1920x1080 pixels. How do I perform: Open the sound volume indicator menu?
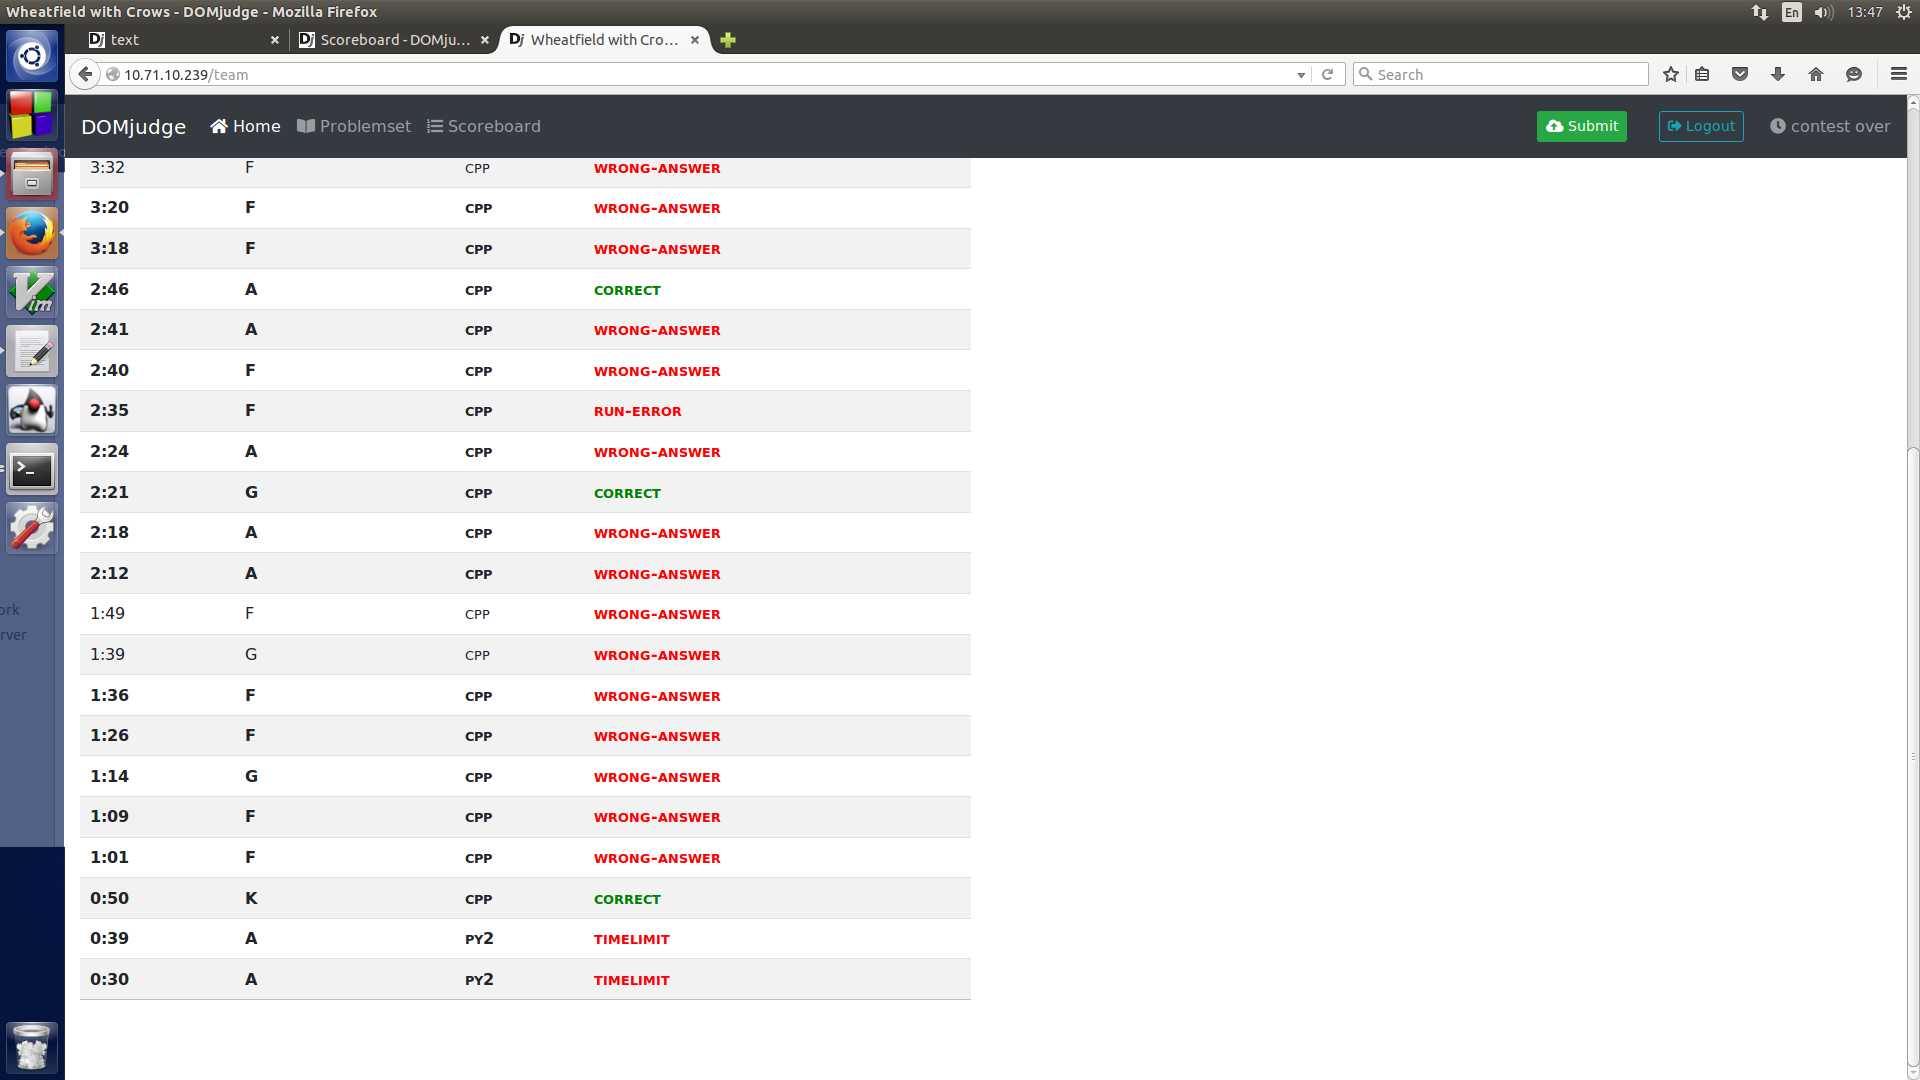pyautogui.click(x=1823, y=12)
